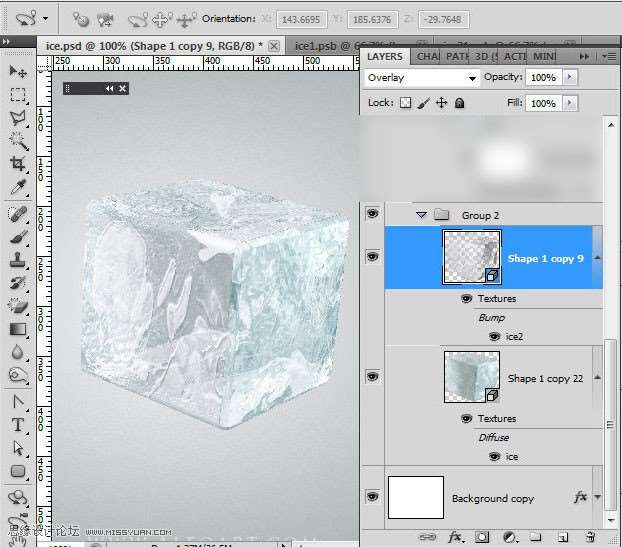
Task: Delete layer with trash icon
Action: [590, 537]
